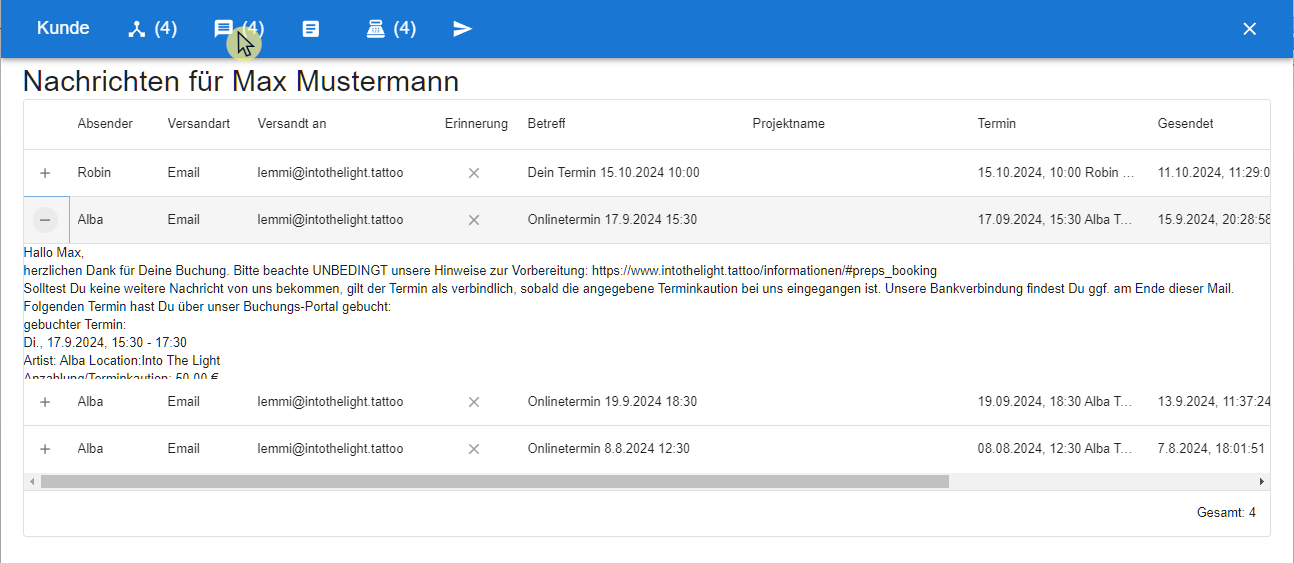Click the 'Gesamt: 4' total text
Screen dimensions: 1294x563
[1226, 513]
